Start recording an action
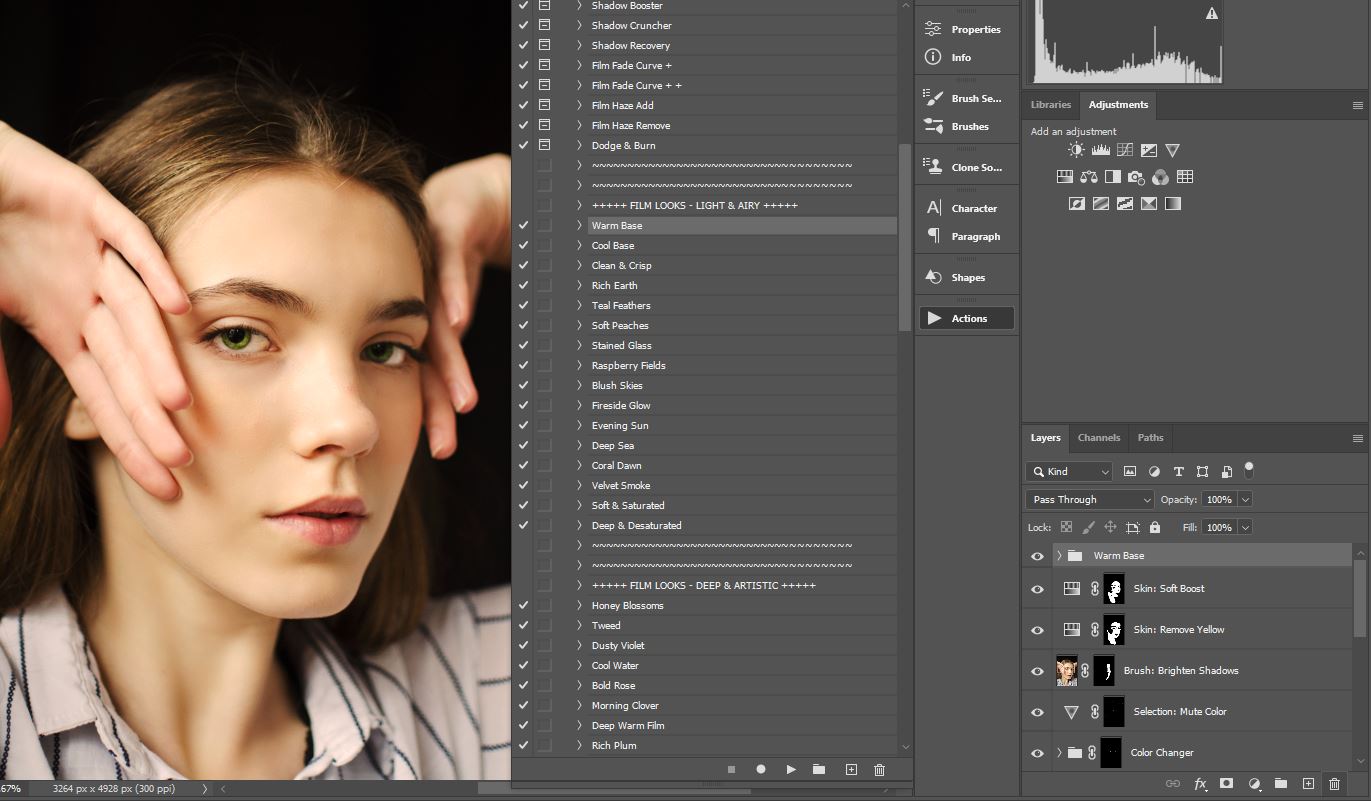The height and width of the screenshot is (801, 1371). pyautogui.click(x=761, y=769)
